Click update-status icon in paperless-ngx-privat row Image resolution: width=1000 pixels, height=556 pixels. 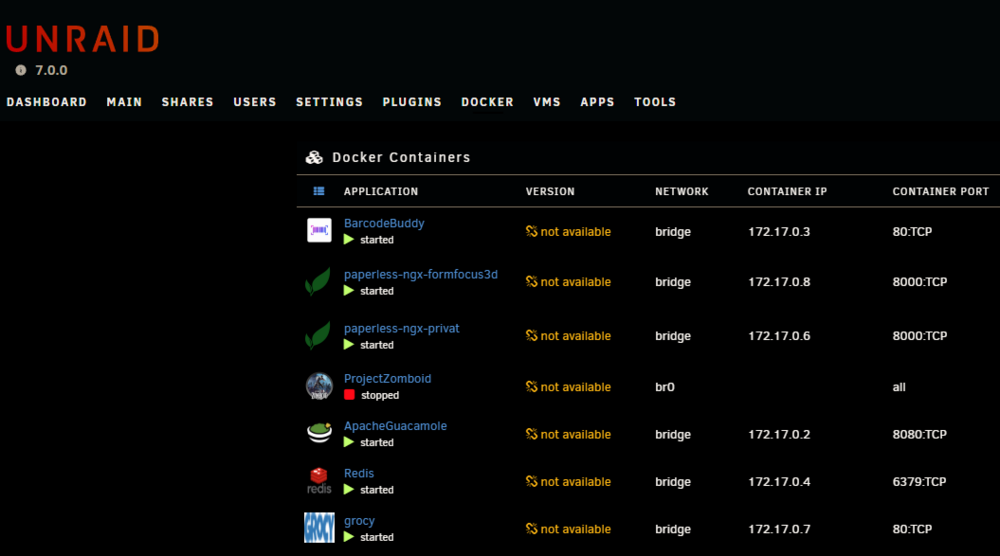click(x=531, y=335)
